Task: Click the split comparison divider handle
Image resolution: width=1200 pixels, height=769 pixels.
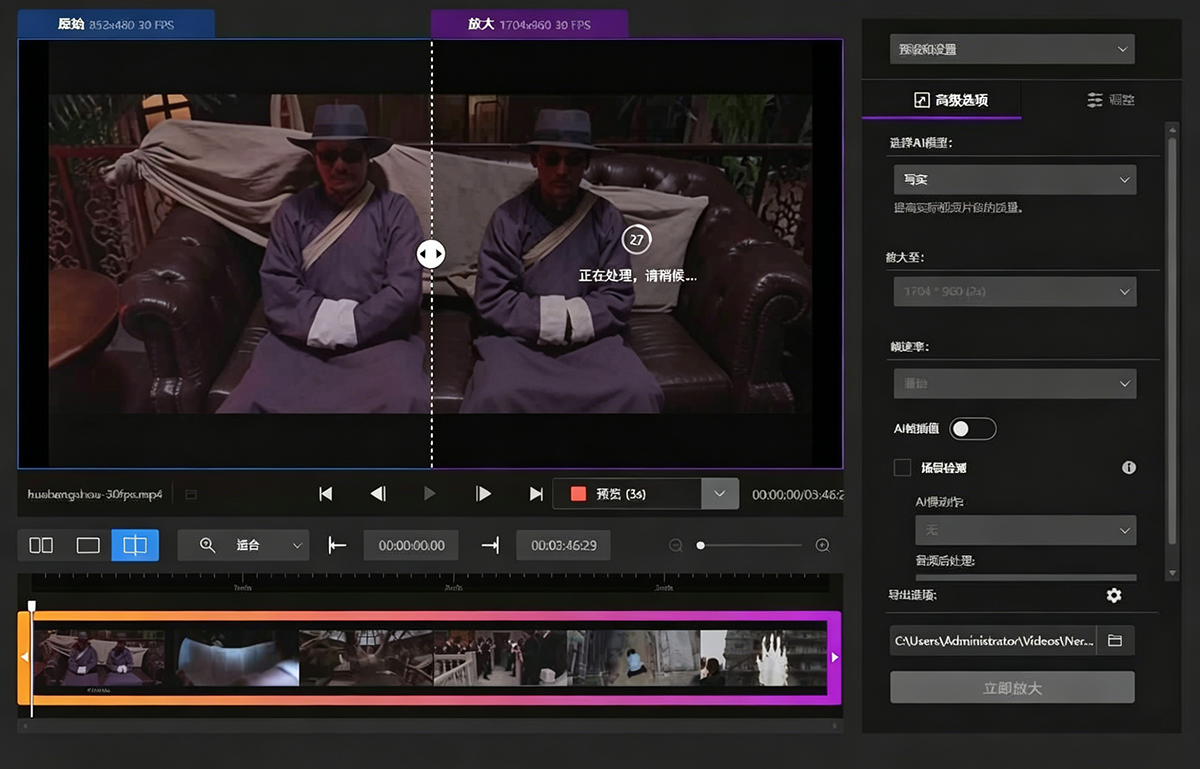Action: [431, 254]
